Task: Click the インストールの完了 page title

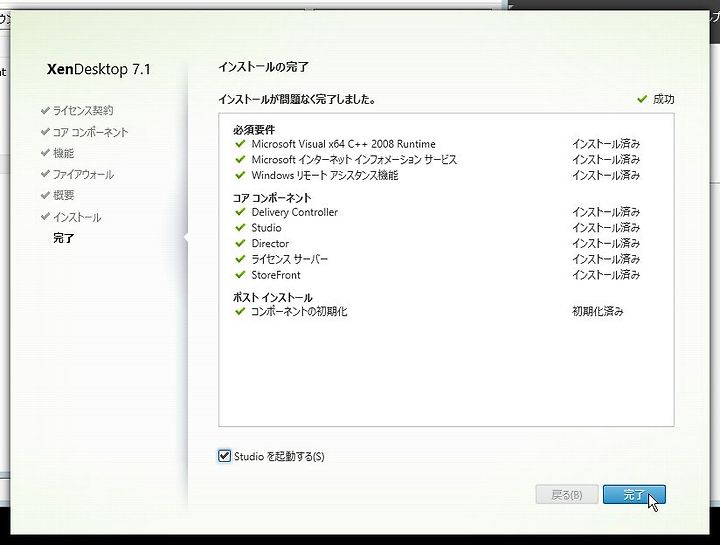Action: coord(263,67)
